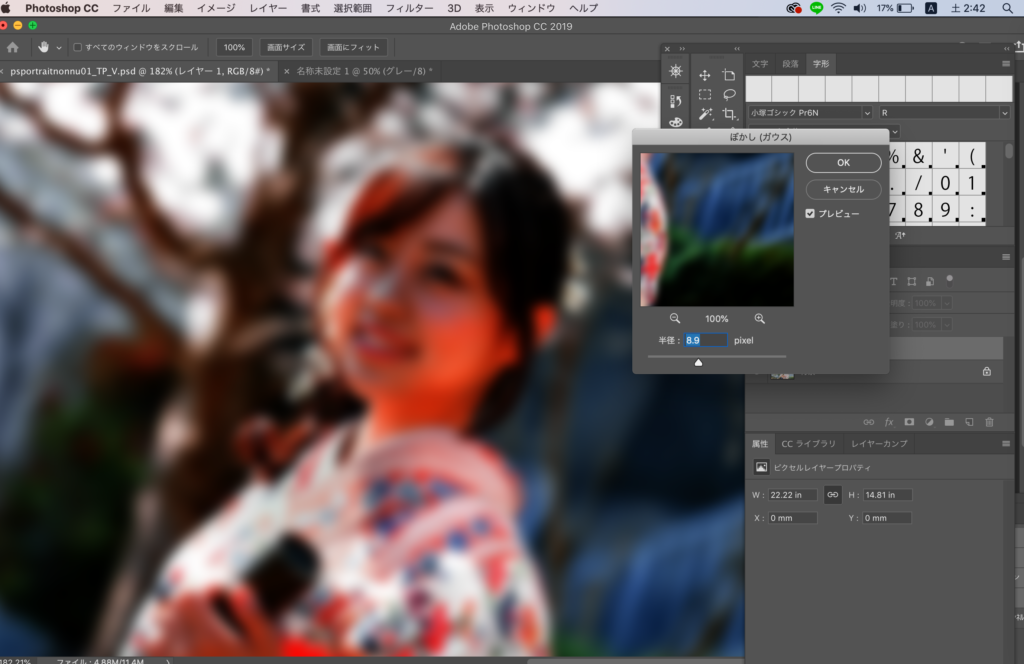Switch to the CC ライブラリ tab
1024x664 pixels.
(x=808, y=444)
